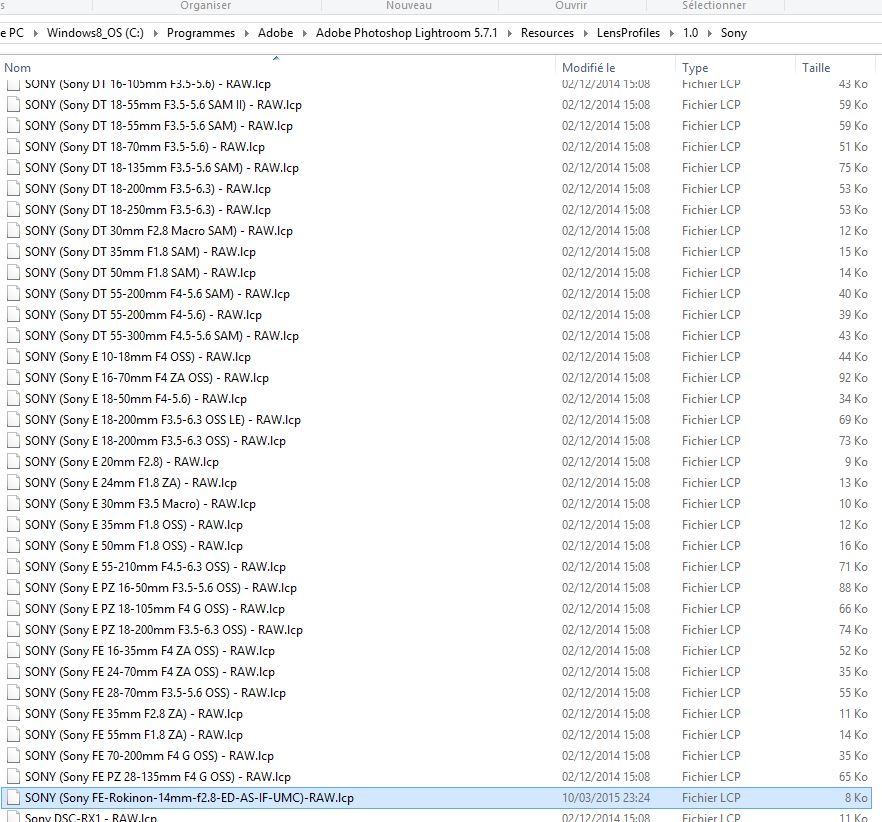Image resolution: width=882 pixels, height=822 pixels.
Task: Click file icon of Sony E PZ 18-105mm
Action: click(14, 609)
